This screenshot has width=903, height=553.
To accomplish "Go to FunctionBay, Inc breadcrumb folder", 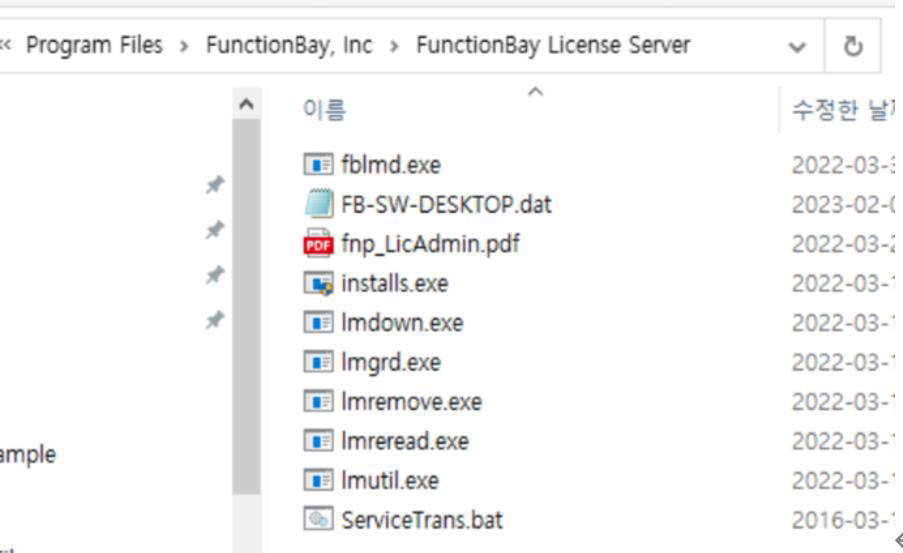I will (289, 45).
